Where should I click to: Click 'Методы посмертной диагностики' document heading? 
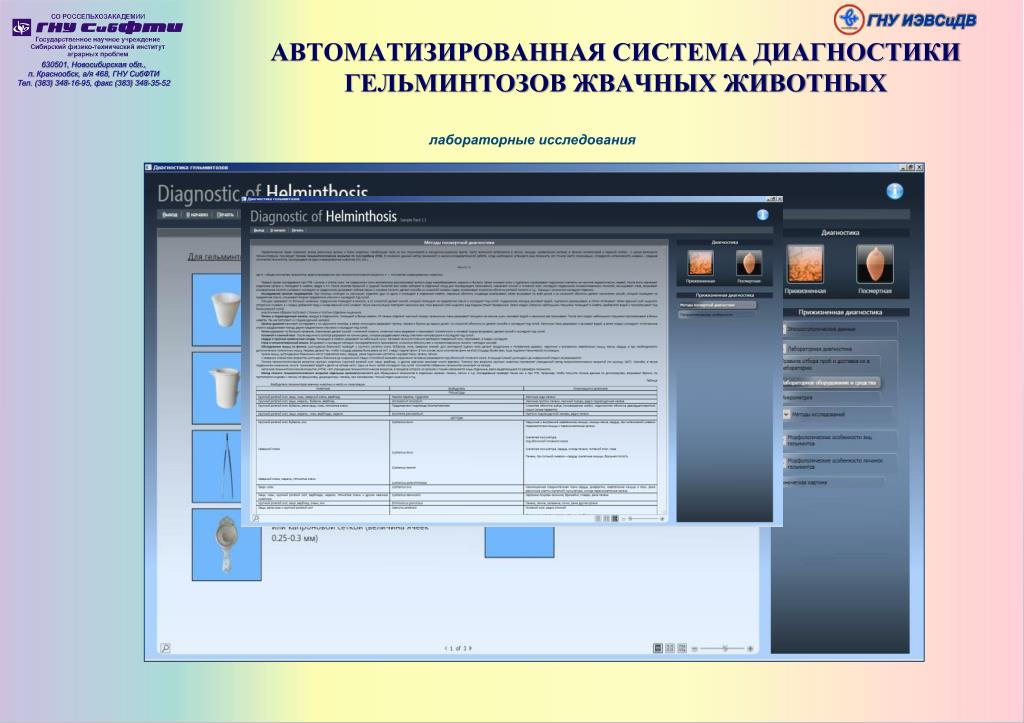[459, 242]
